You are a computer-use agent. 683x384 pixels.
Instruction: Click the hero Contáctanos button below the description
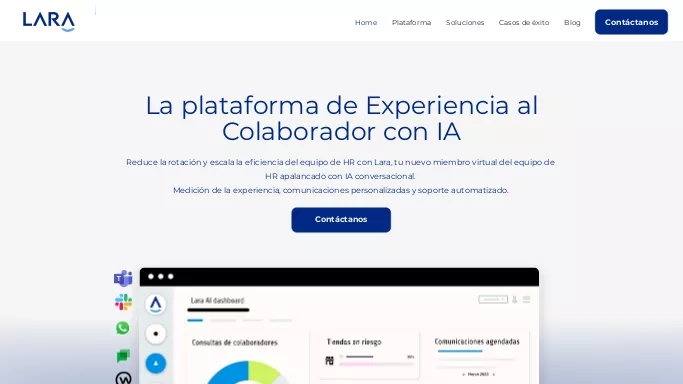(x=341, y=220)
